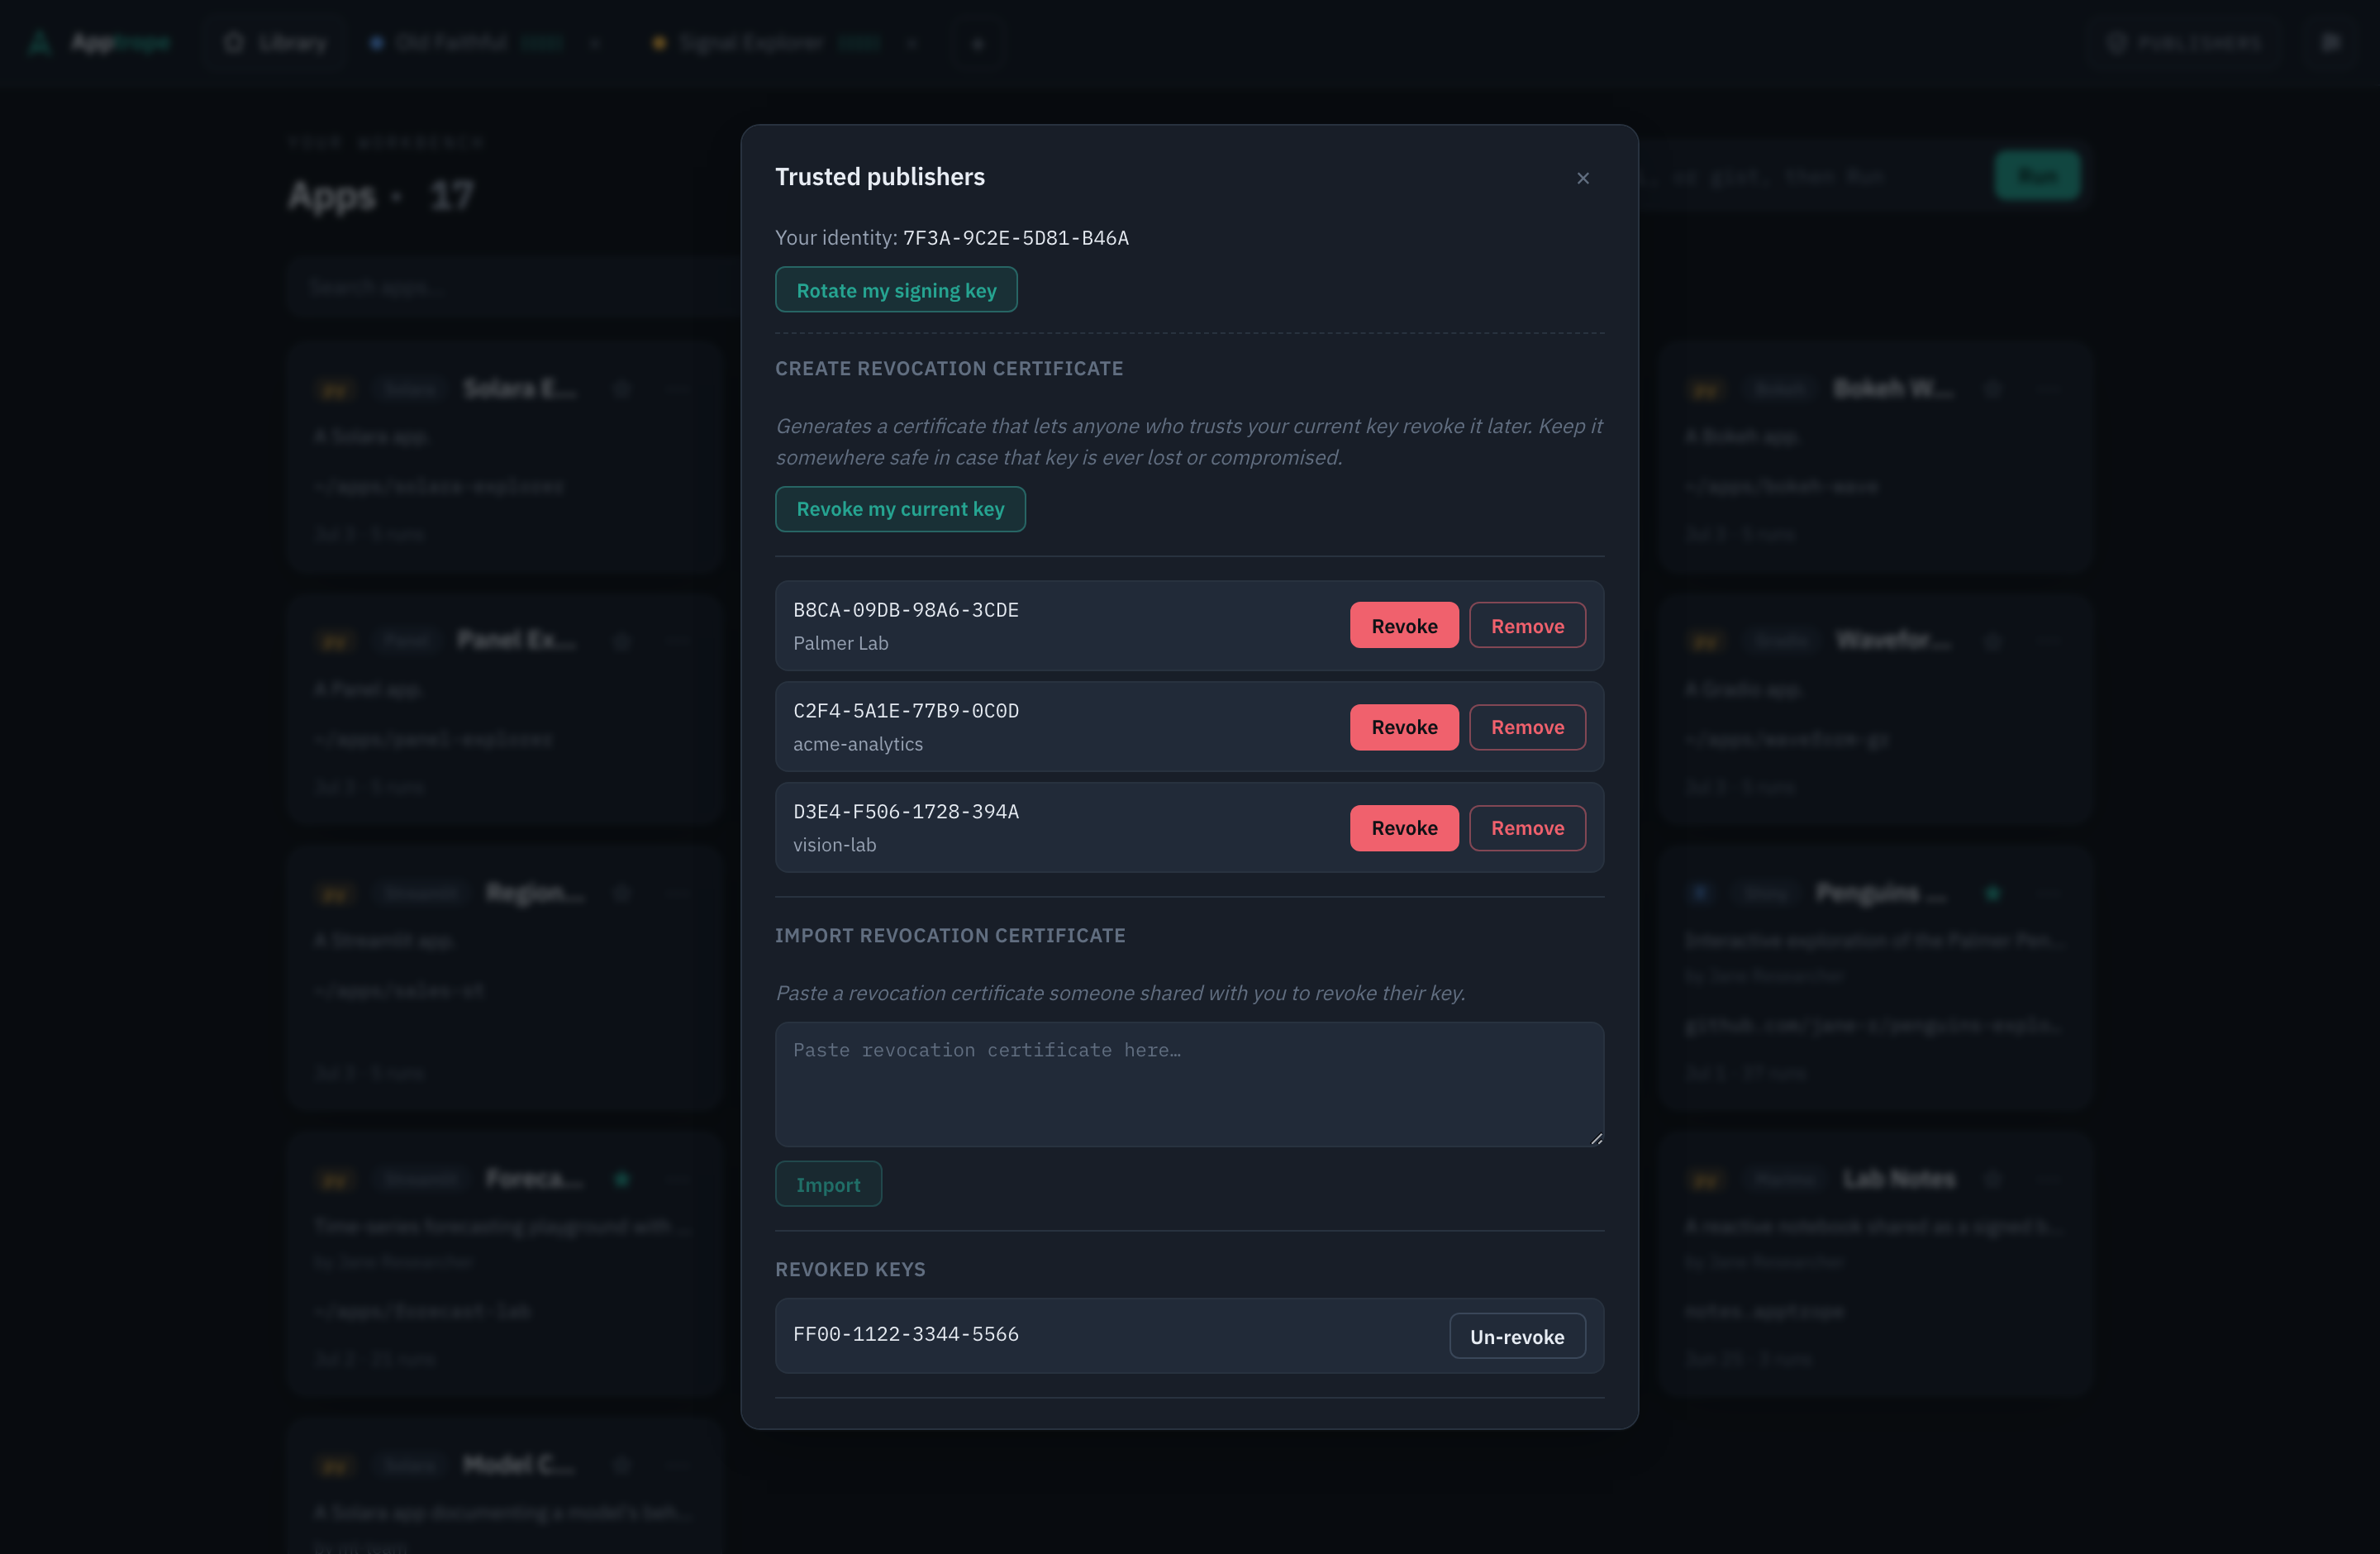
Task: Remove the Palmer Lab publisher
Action: pyautogui.click(x=1527, y=626)
